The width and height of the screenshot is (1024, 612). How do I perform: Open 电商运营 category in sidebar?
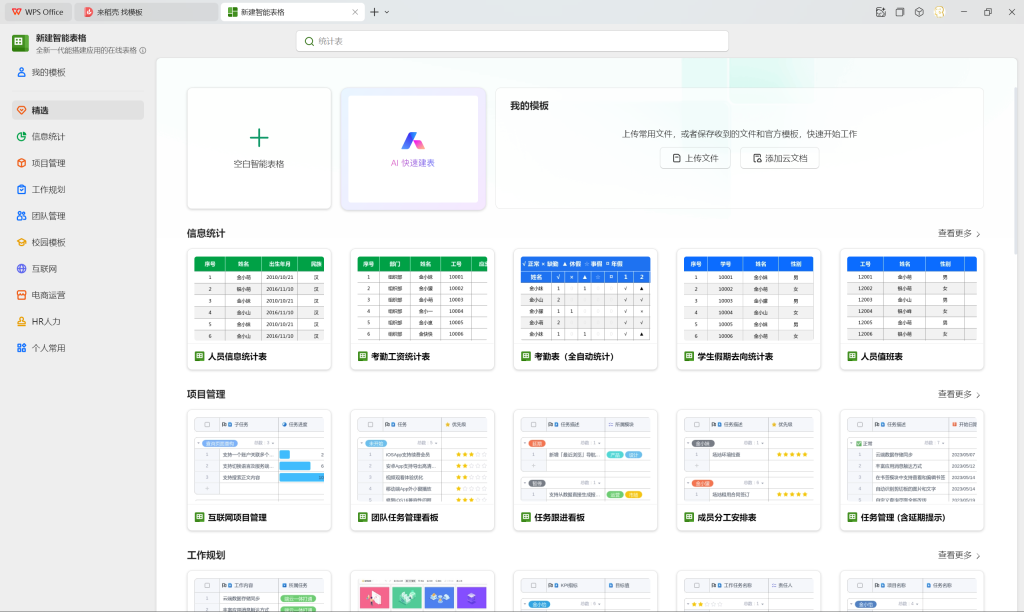[x=48, y=295]
